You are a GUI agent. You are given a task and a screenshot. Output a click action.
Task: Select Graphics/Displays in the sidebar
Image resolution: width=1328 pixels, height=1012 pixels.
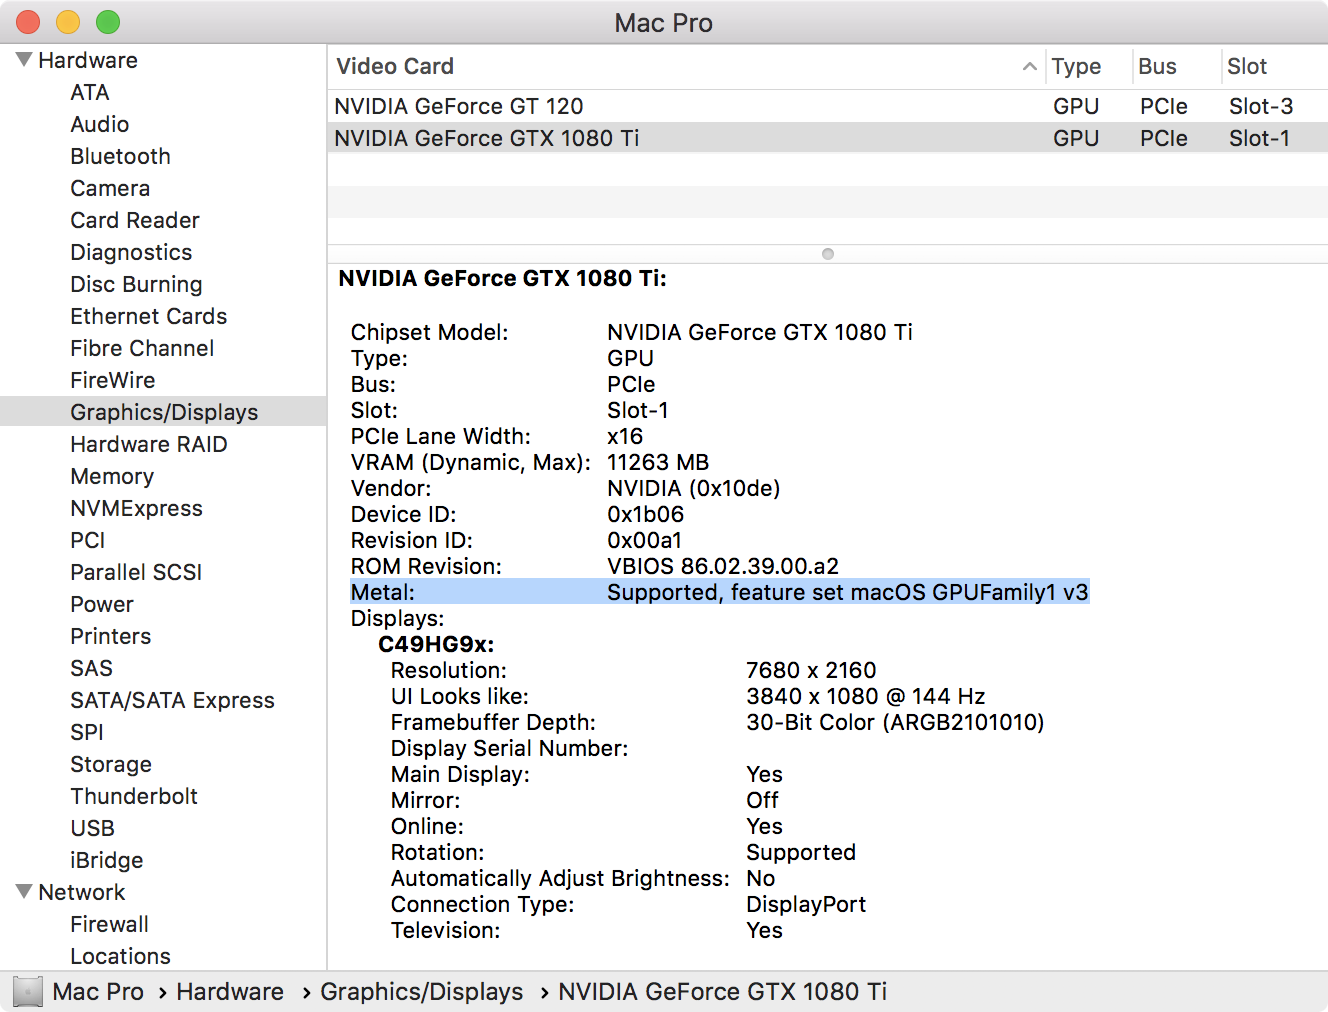(x=163, y=412)
